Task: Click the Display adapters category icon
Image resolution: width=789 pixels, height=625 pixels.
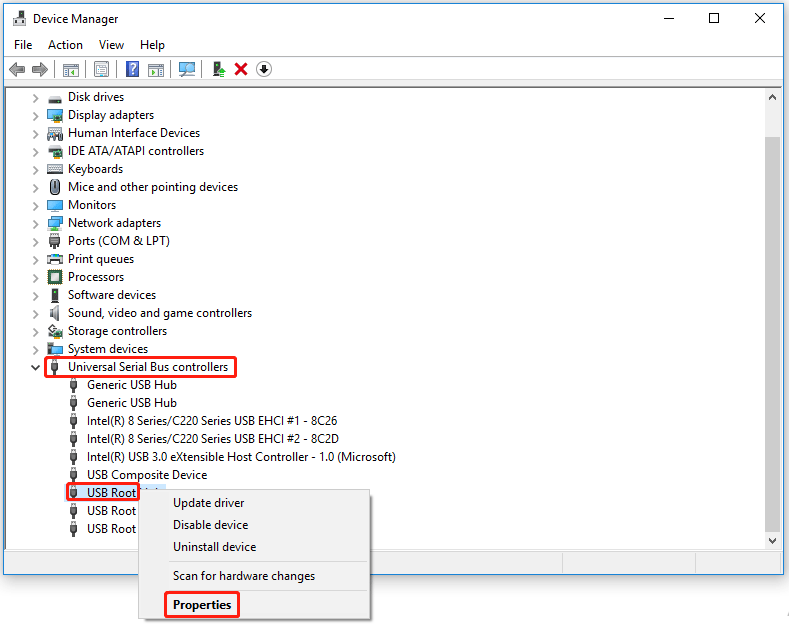Action: click(x=55, y=115)
